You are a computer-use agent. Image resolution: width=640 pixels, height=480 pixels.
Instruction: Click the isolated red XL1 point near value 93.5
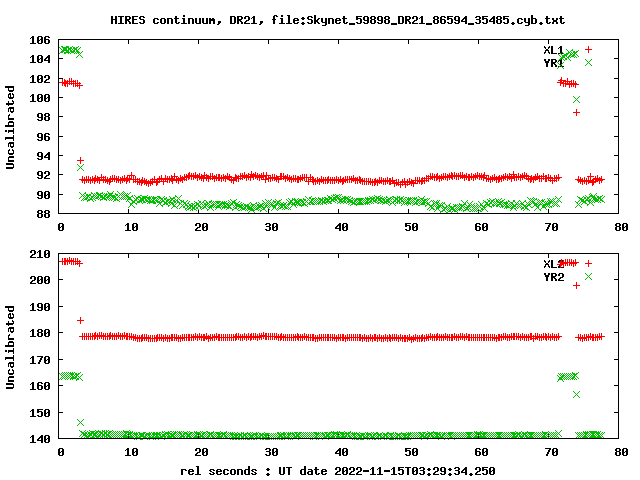(80, 160)
